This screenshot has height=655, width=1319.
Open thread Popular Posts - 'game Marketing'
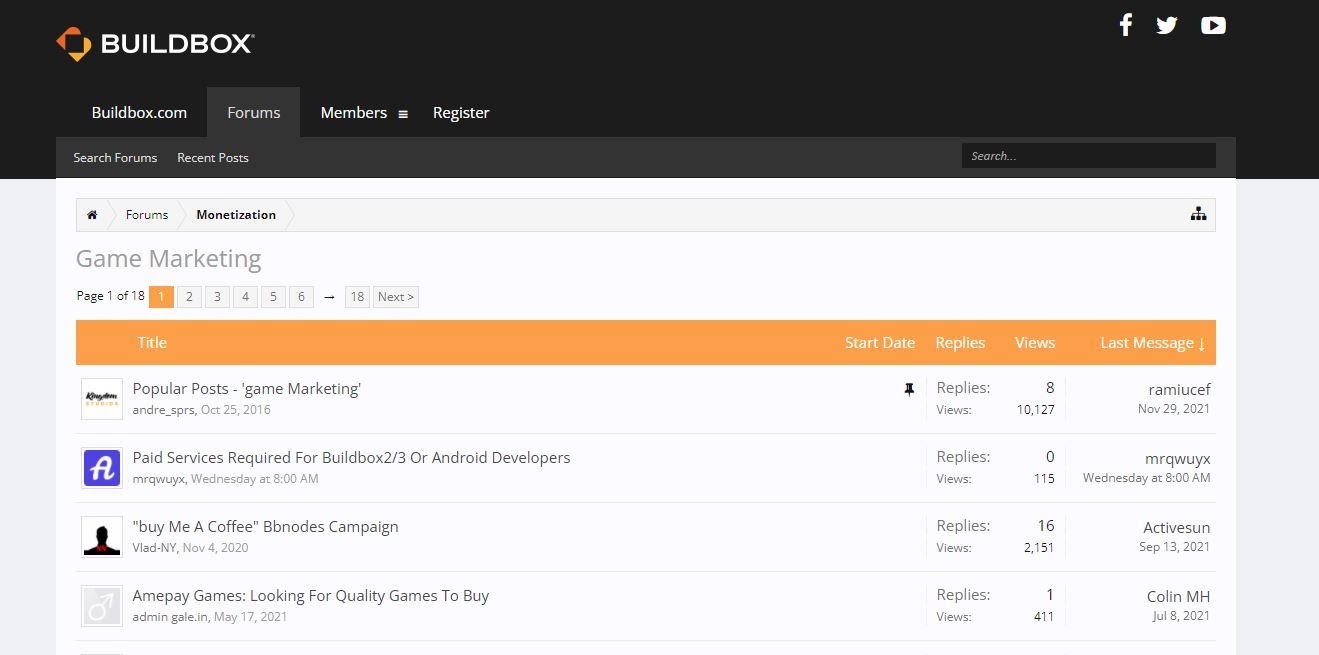[247, 388]
